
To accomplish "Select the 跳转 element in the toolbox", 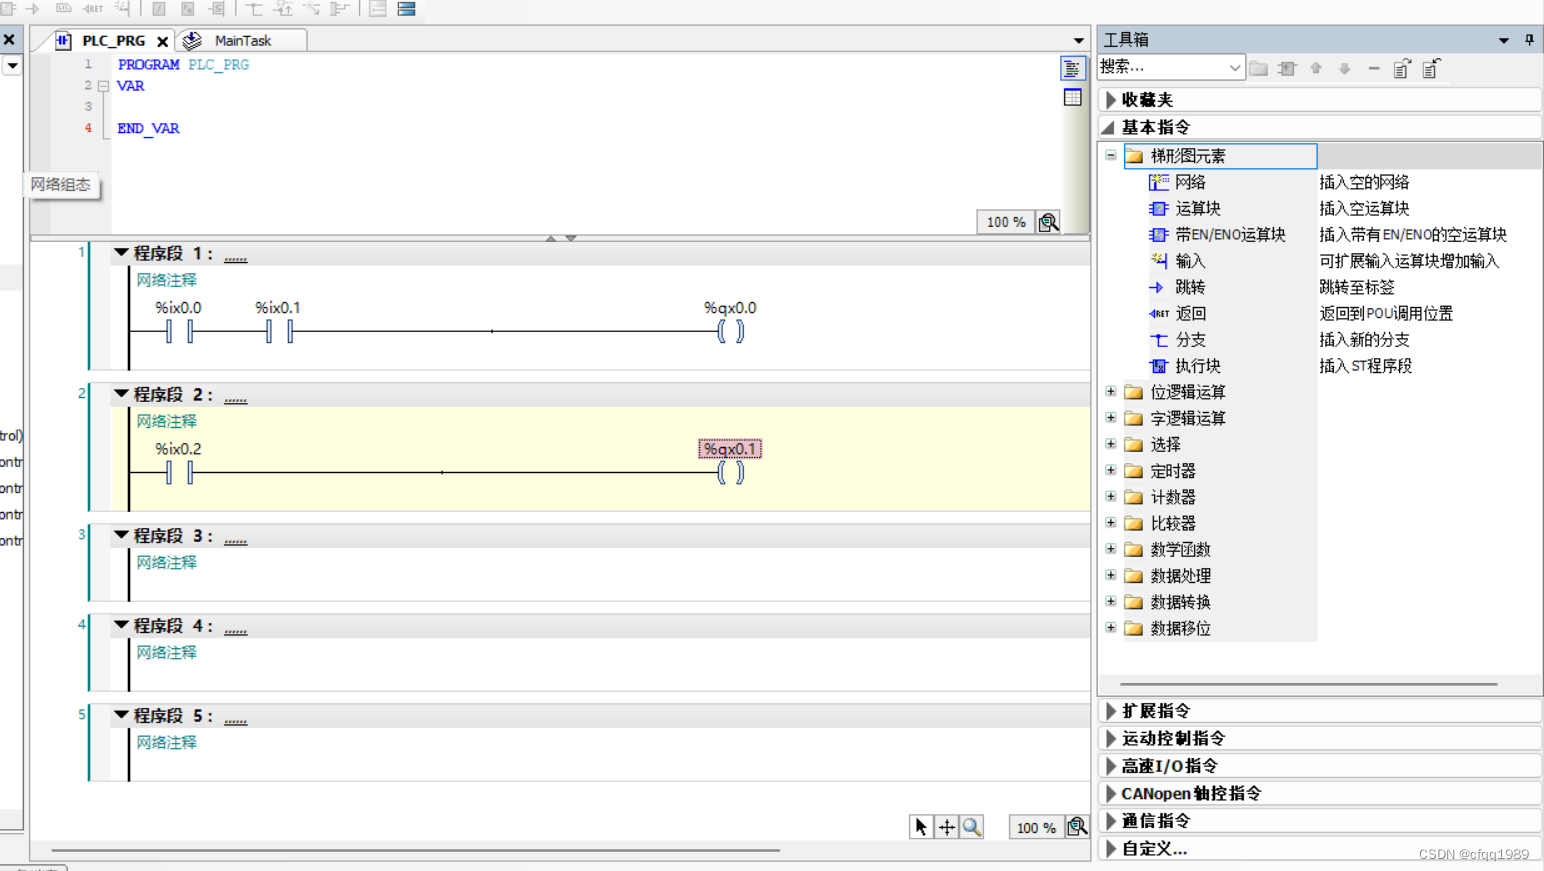I will tap(1189, 287).
